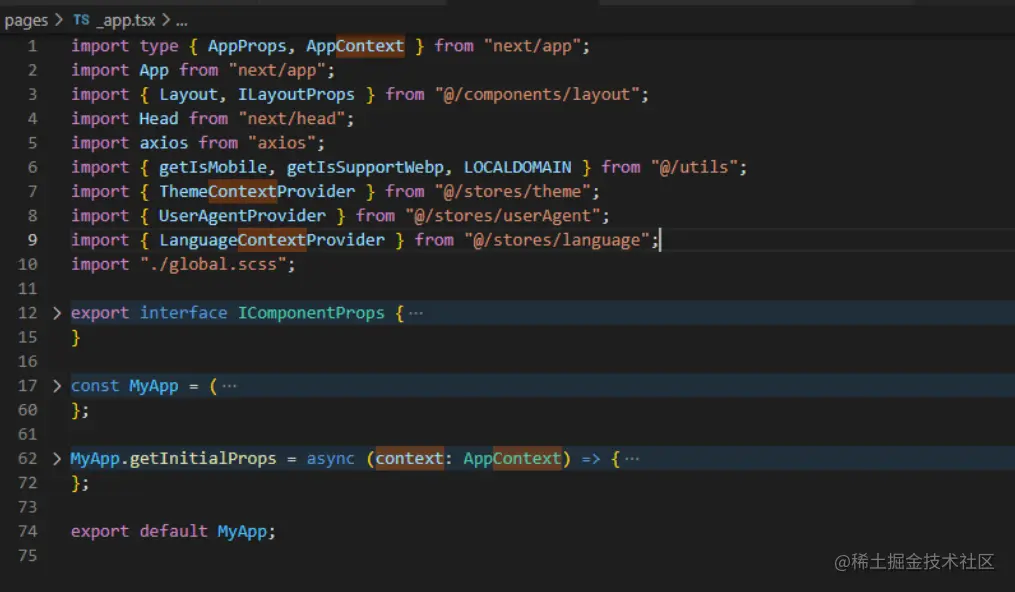Click the Head identifier on line 4
This screenshot has height=592, width=1015.
[x=159, y=118]
